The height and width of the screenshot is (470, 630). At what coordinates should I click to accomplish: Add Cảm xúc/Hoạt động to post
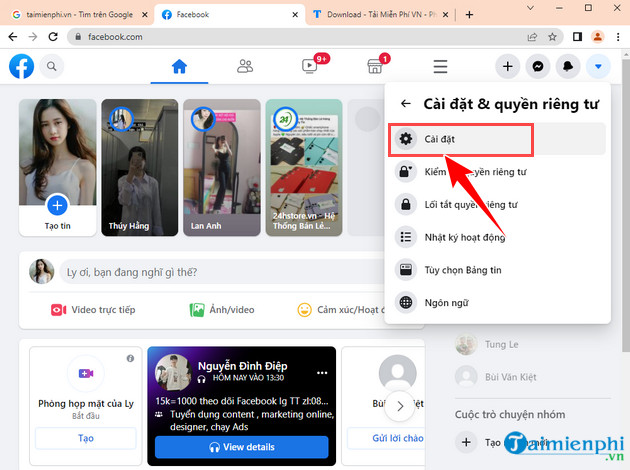[x=342, y=310]
